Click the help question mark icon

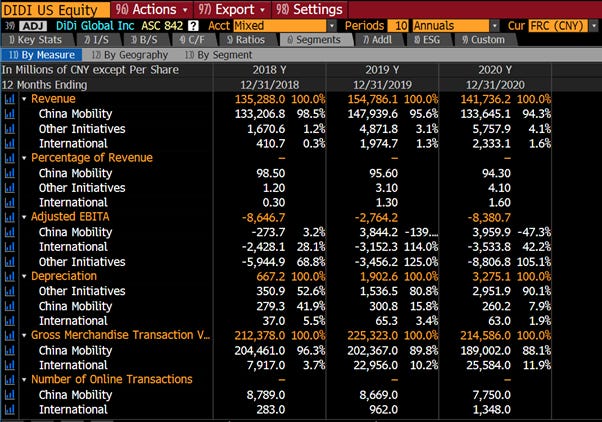pyautogui.click(x=194, y=26)
